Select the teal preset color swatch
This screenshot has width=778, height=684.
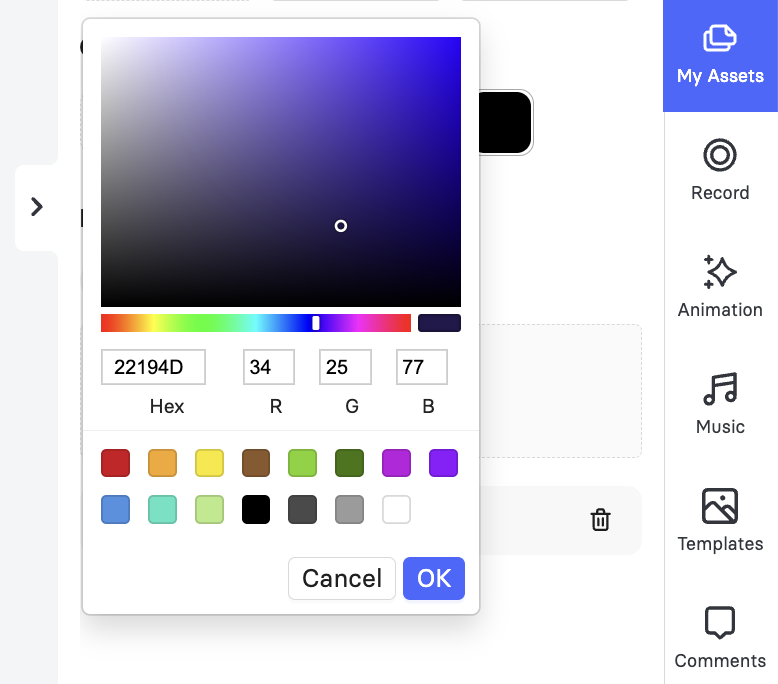tap(162, 509)
